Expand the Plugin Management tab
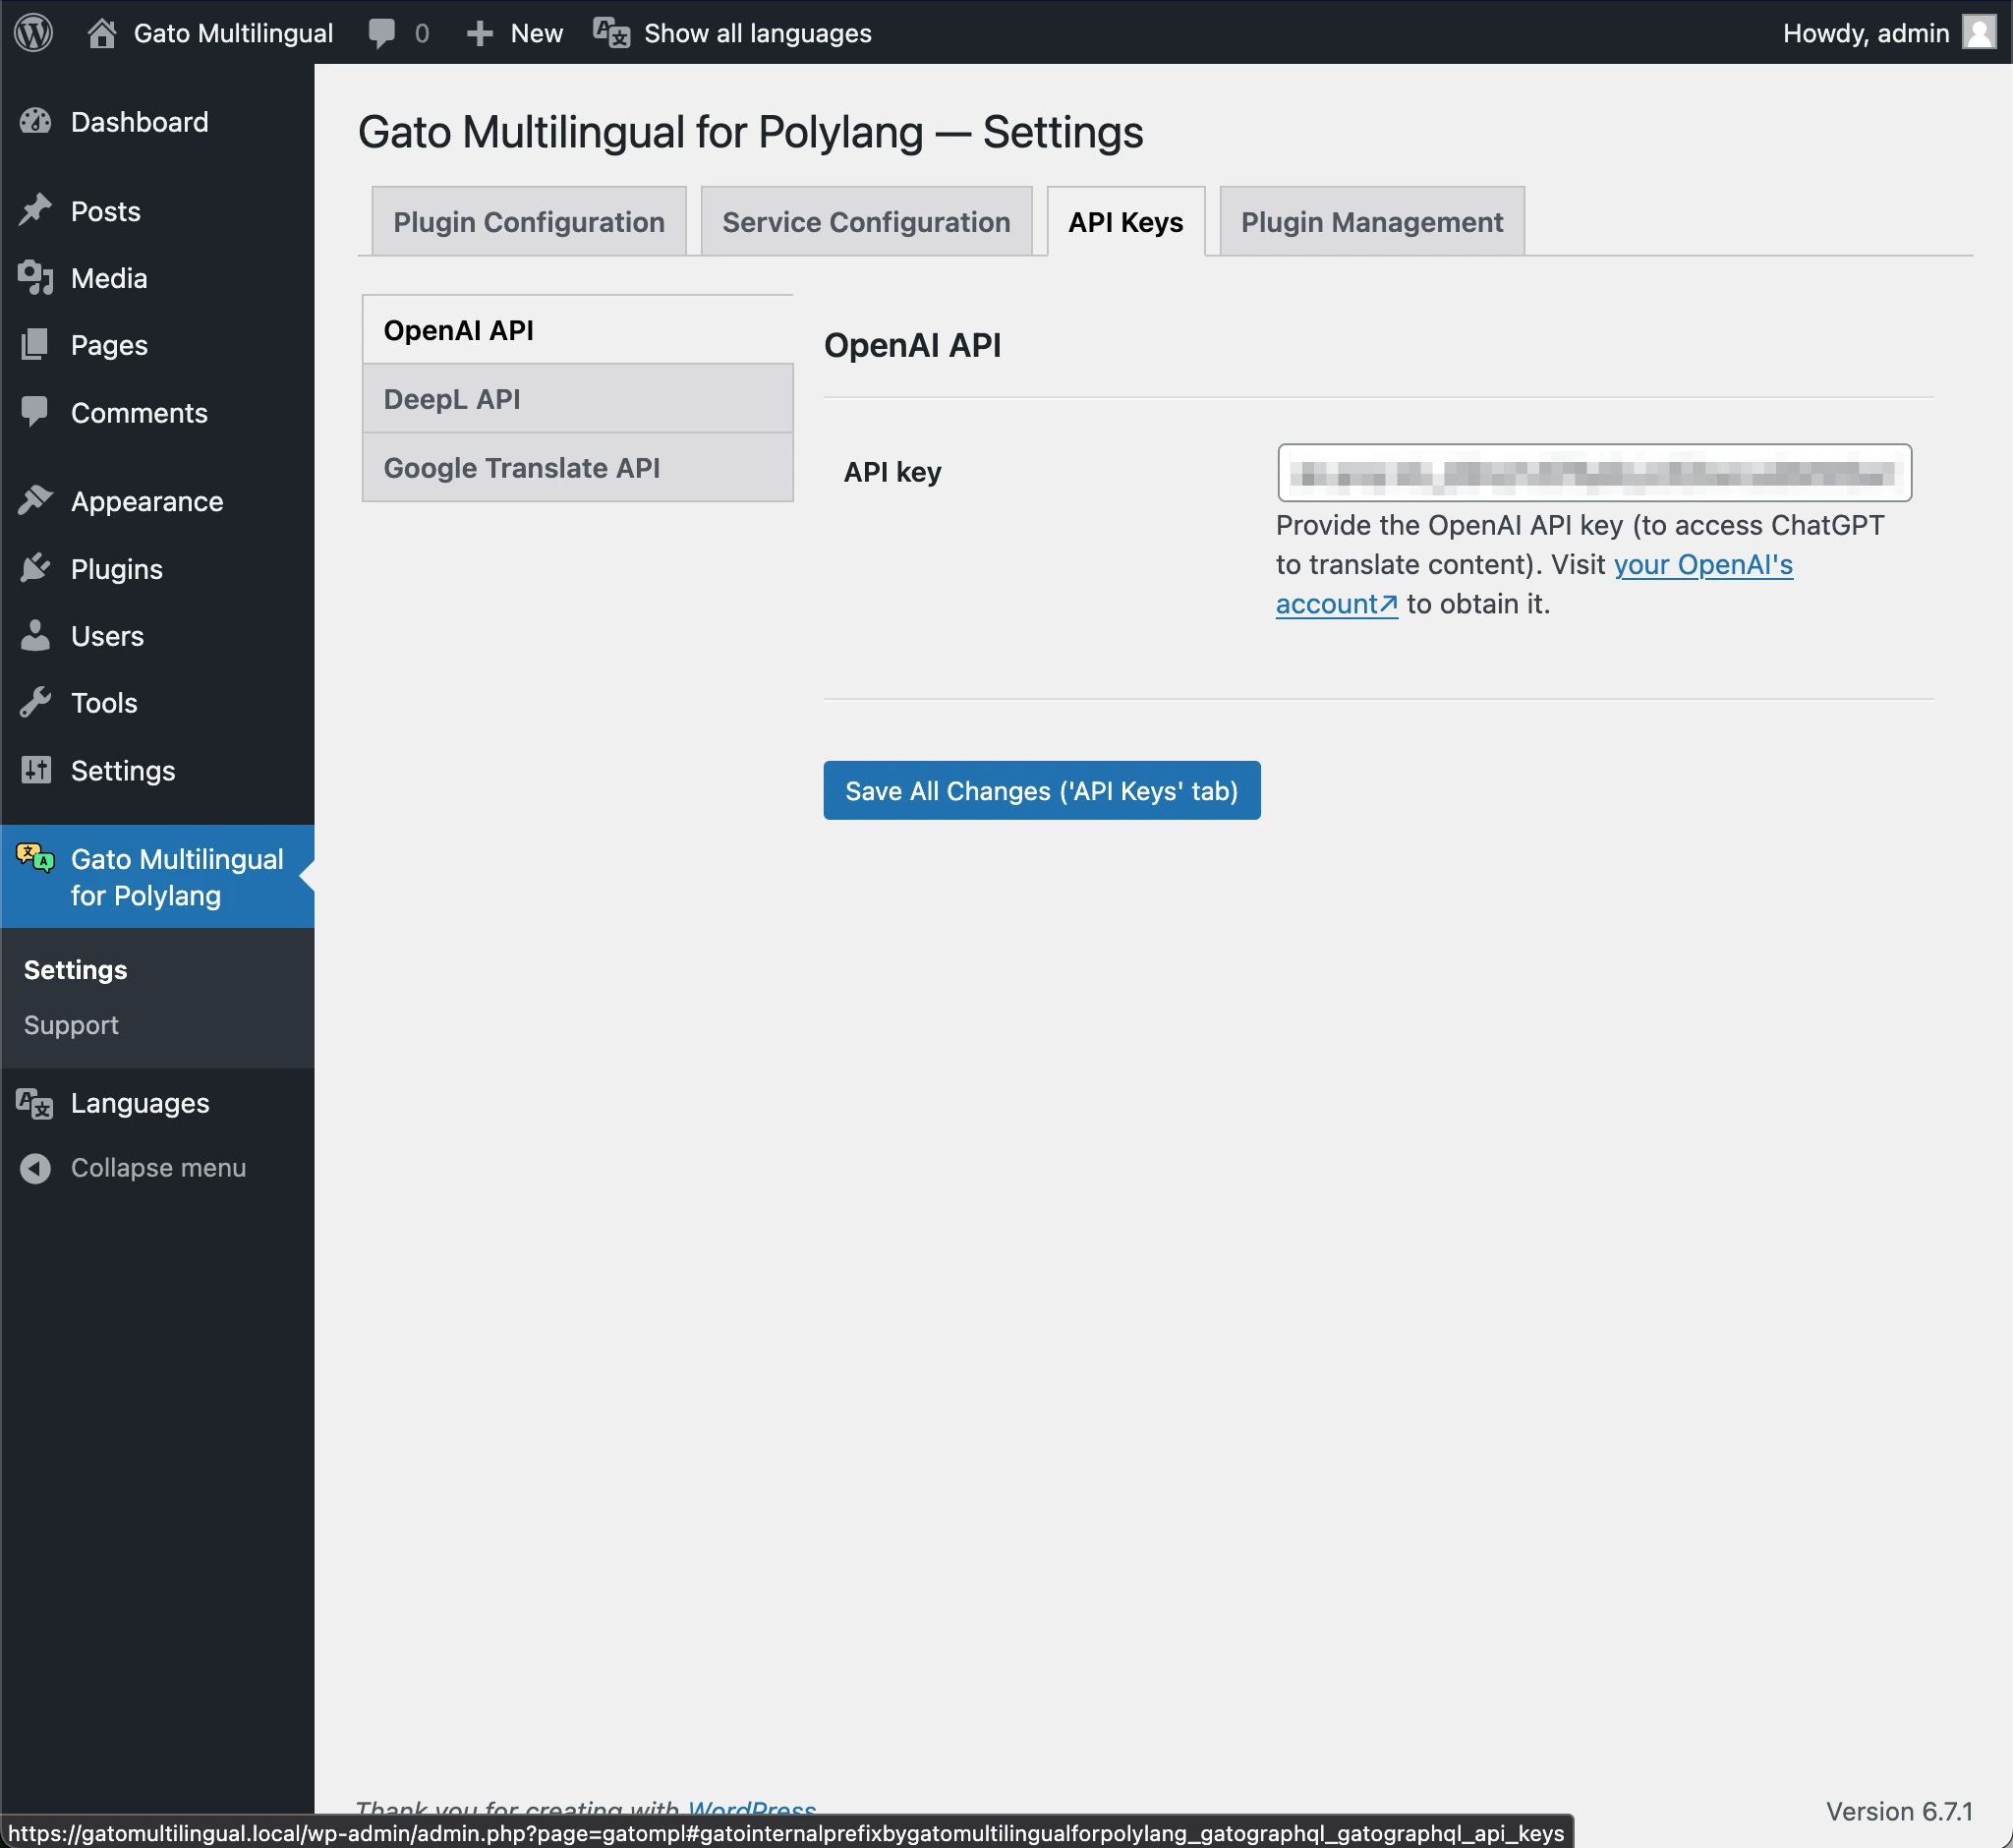This screenshot has width=2013, height=1848. 1371,221
